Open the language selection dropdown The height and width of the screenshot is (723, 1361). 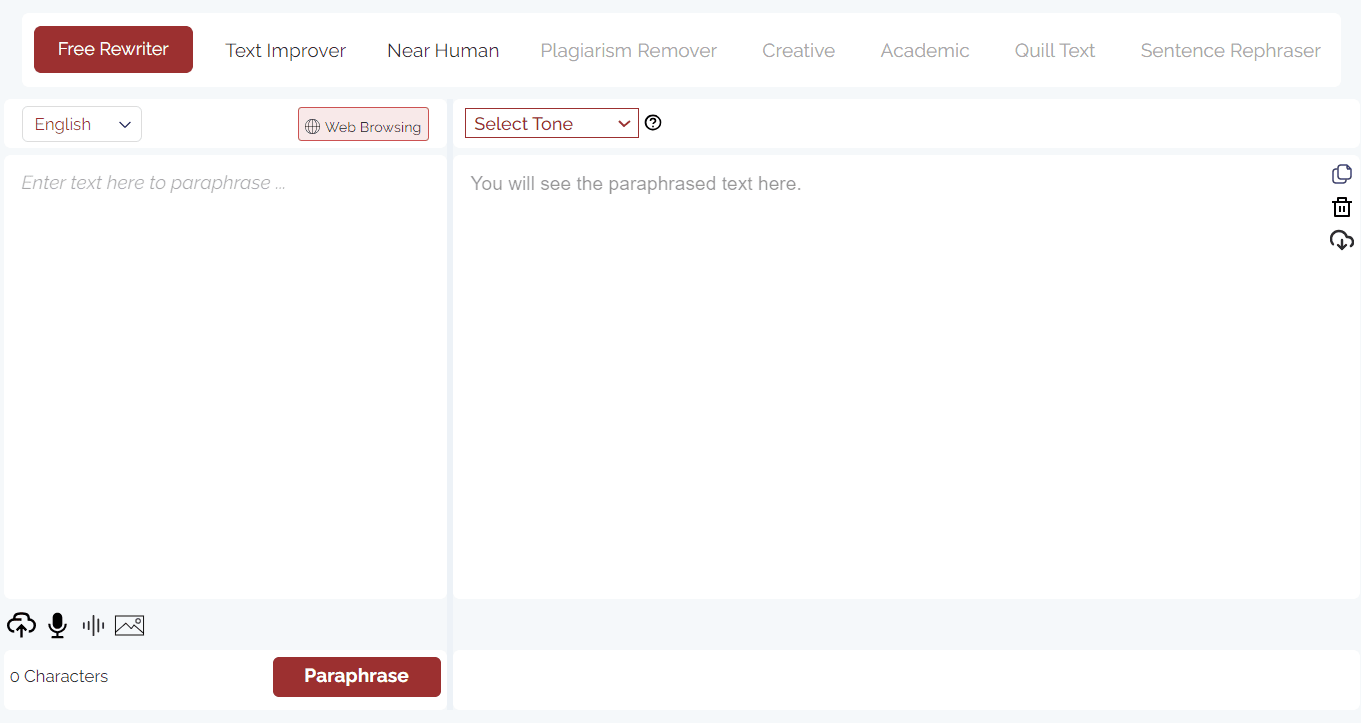tap(81, 123)
